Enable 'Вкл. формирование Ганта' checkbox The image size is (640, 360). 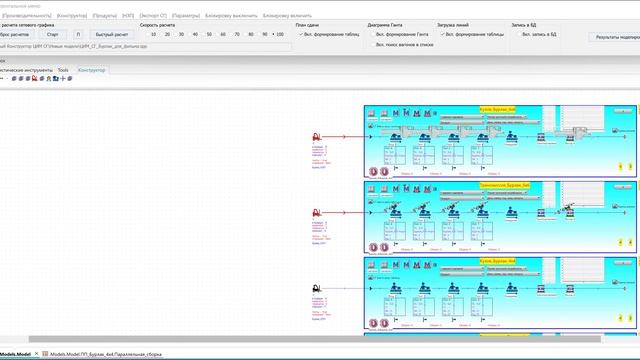[x=400, y=35]
